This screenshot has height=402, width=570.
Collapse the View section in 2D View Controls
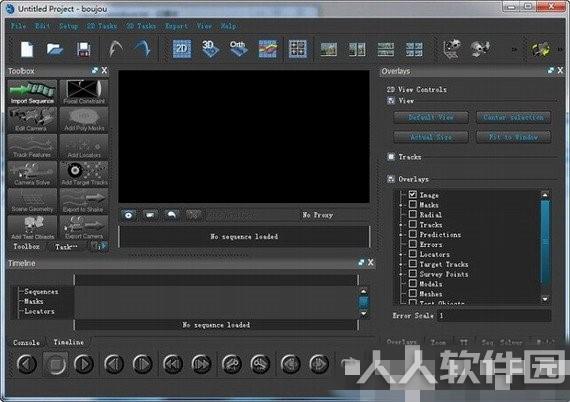point(391,101)
